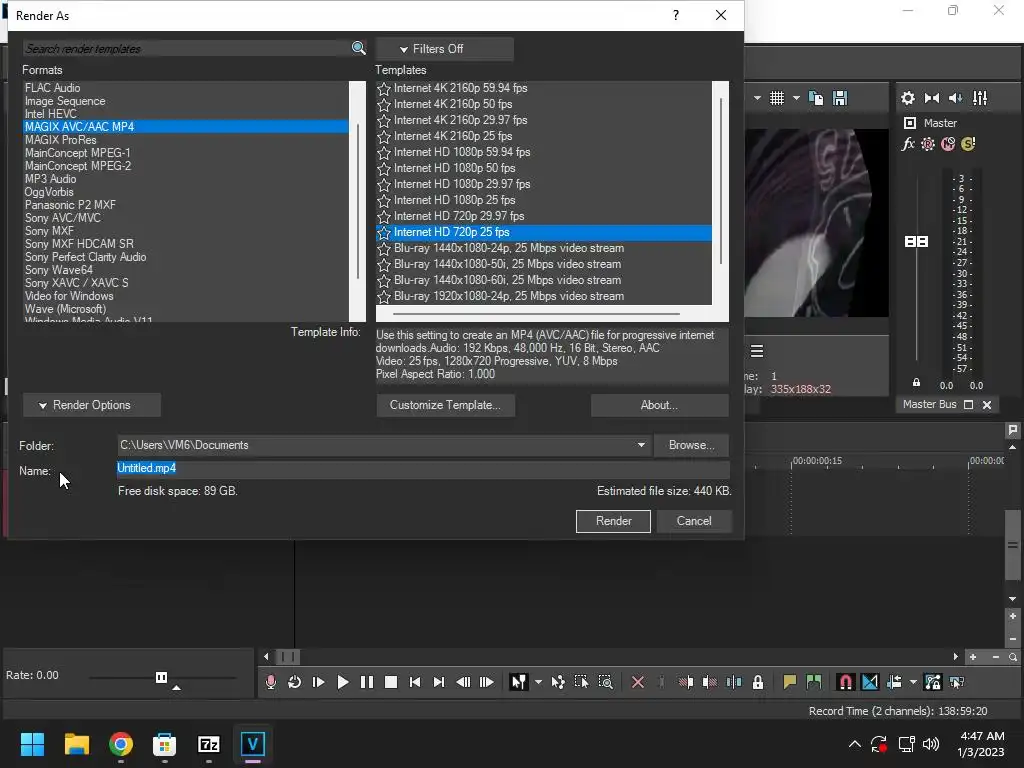Click the preview overlays grid icon
This screenshot has width=1024, height=768.
coord(776,98)
